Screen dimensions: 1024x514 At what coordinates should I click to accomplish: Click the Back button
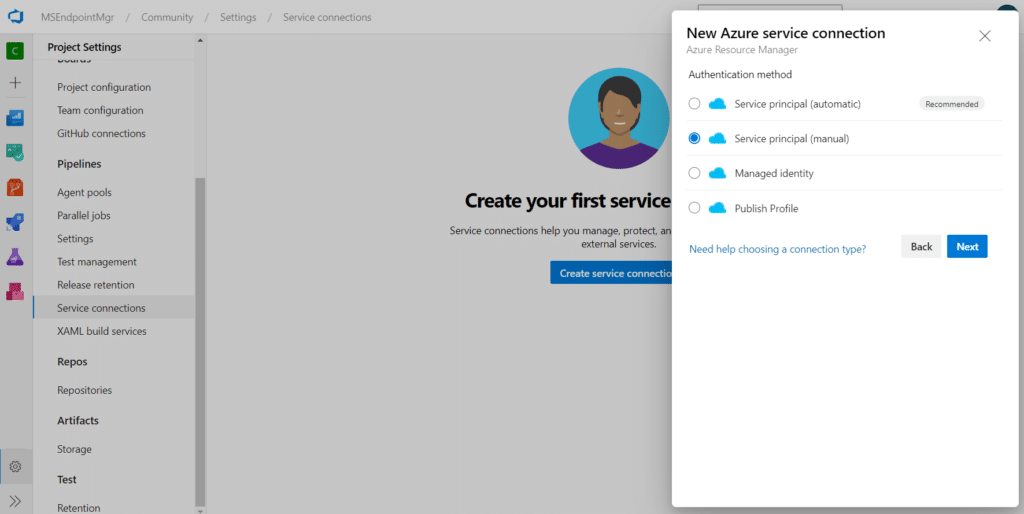921,246
